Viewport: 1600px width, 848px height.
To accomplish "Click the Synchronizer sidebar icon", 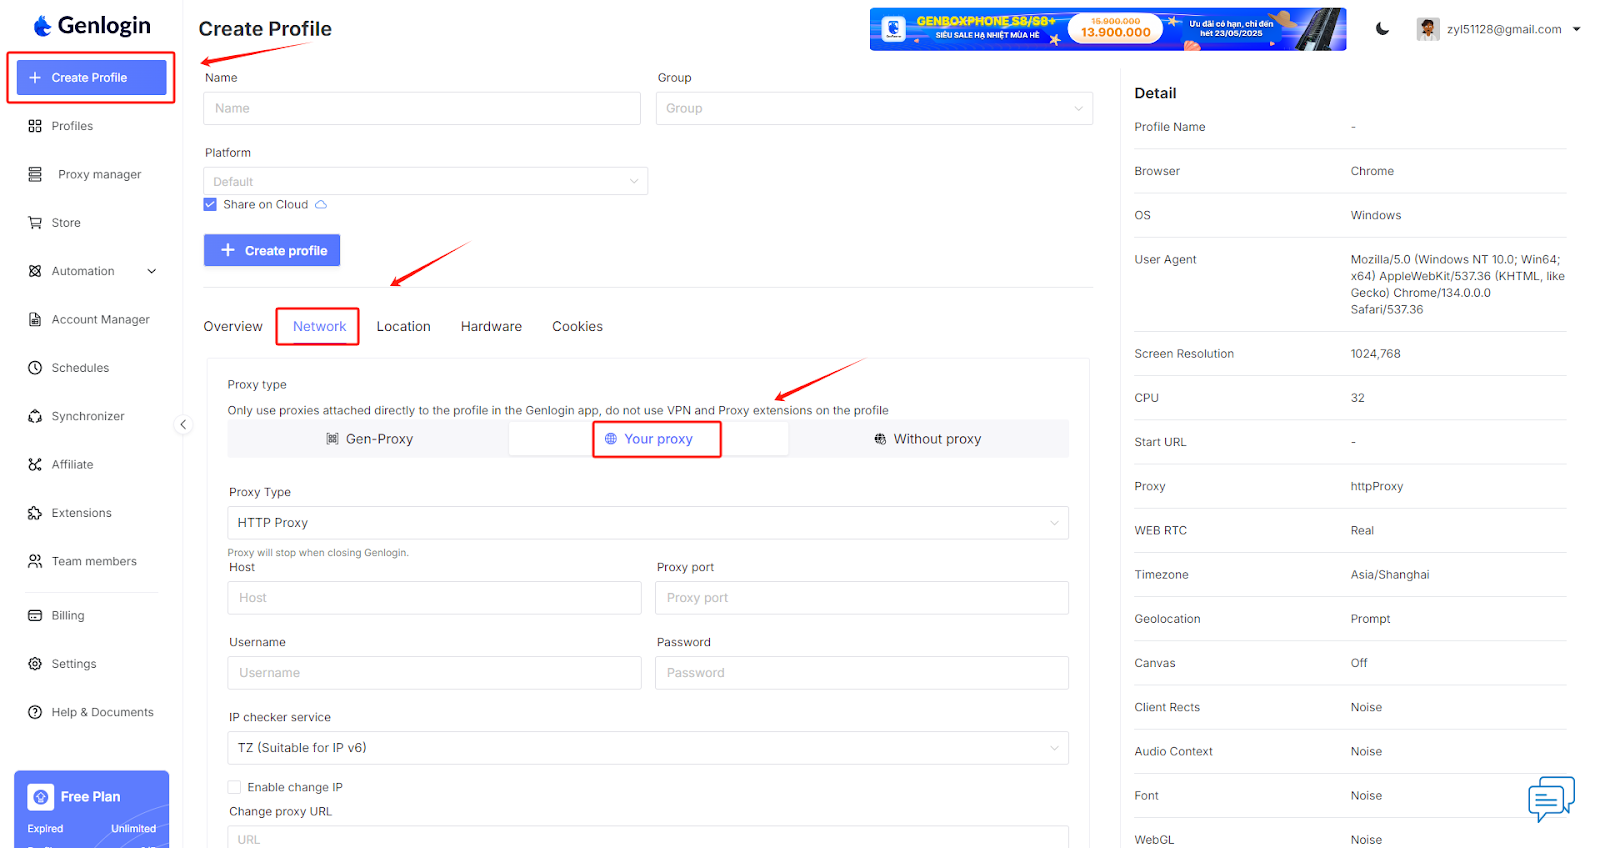I will pyautogui.click(x=35, y=416).
